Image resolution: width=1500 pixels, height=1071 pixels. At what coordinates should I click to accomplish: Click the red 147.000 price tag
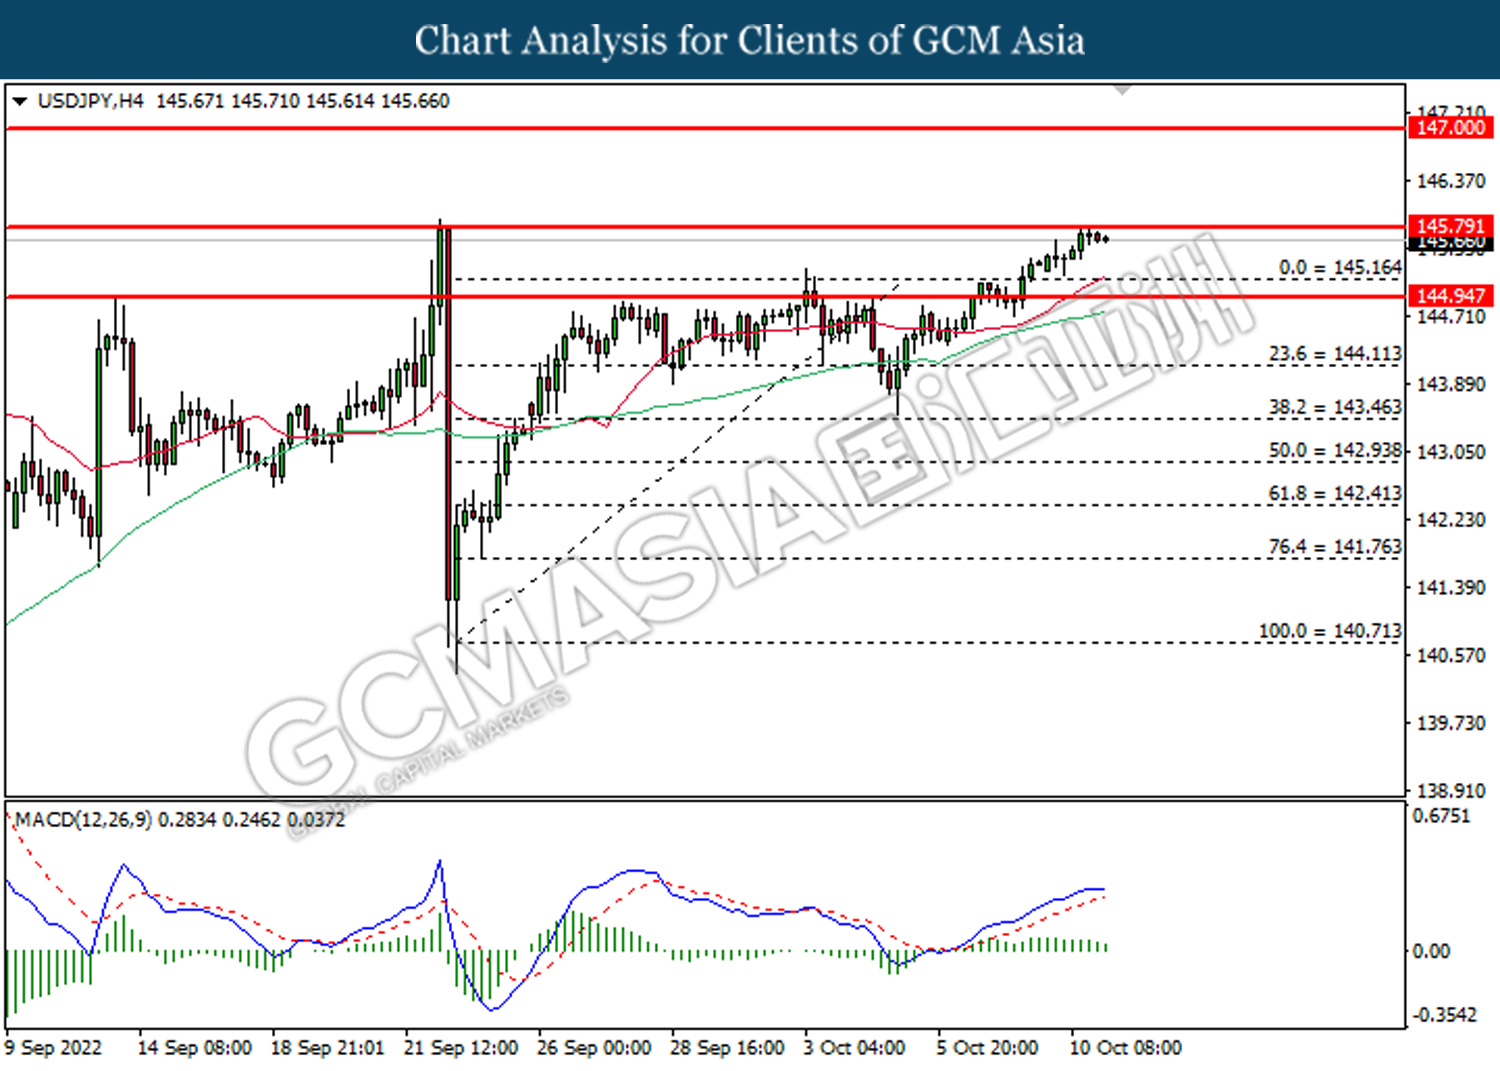[x=1450, y=128]
